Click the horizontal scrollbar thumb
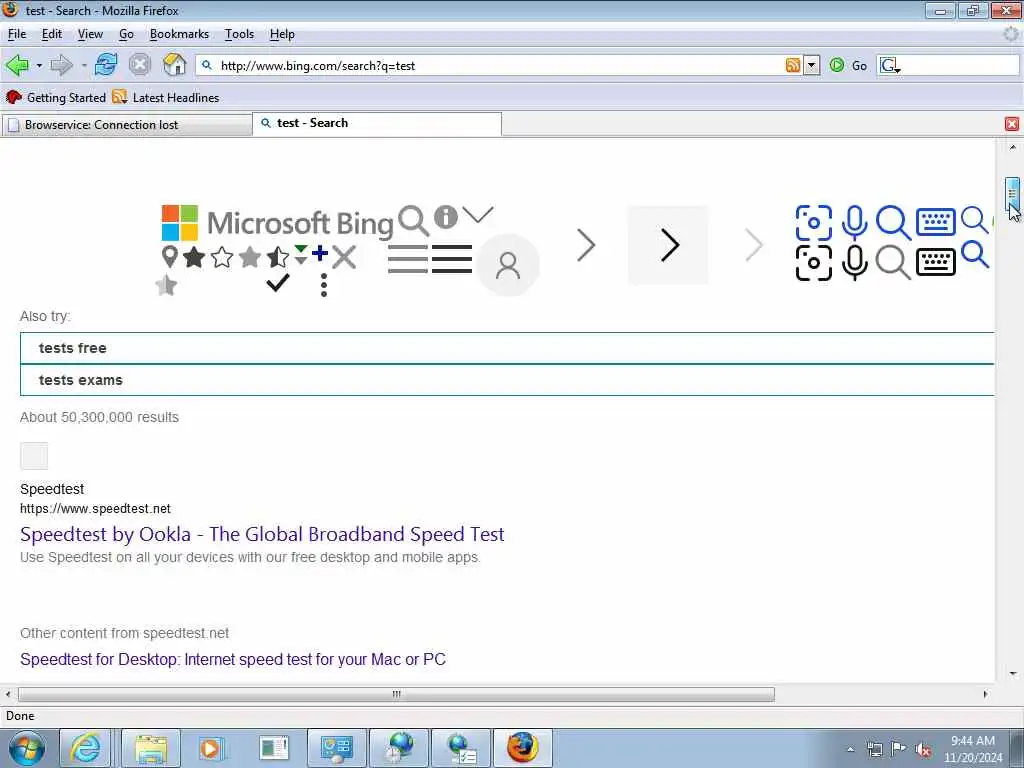 [396, 694]
